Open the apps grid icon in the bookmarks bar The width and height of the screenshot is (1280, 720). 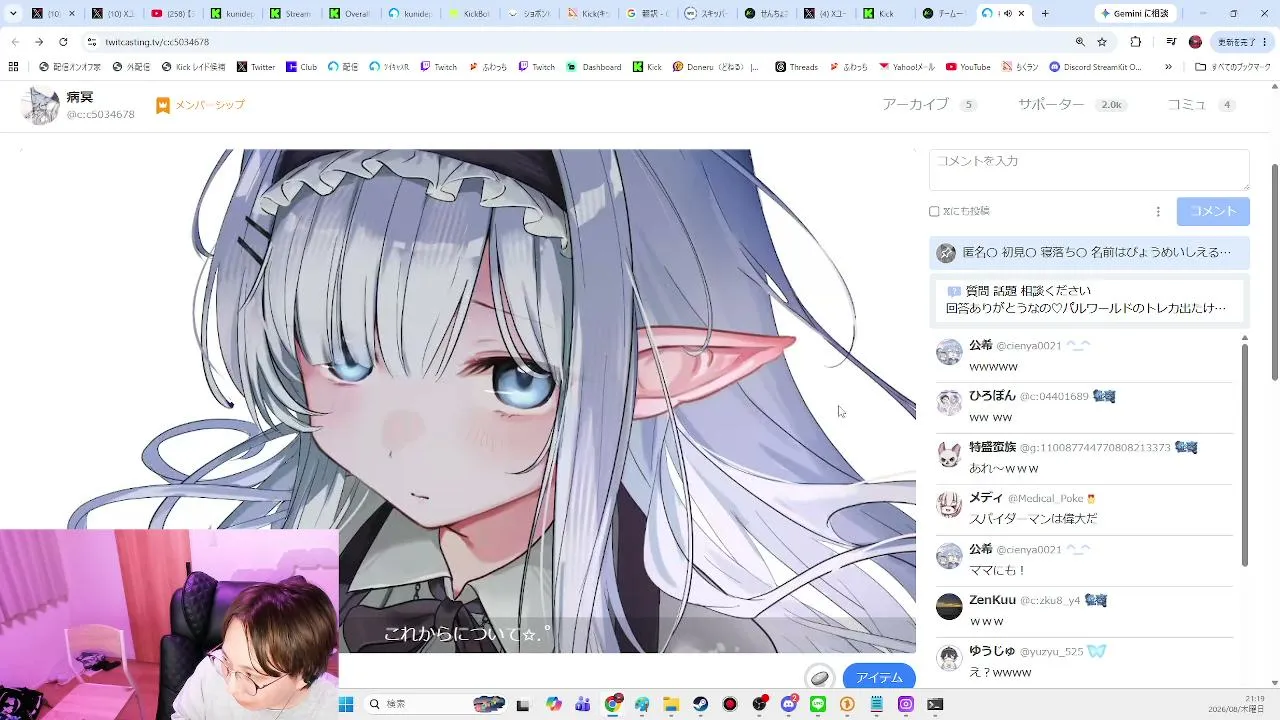[x=13, y=67]
